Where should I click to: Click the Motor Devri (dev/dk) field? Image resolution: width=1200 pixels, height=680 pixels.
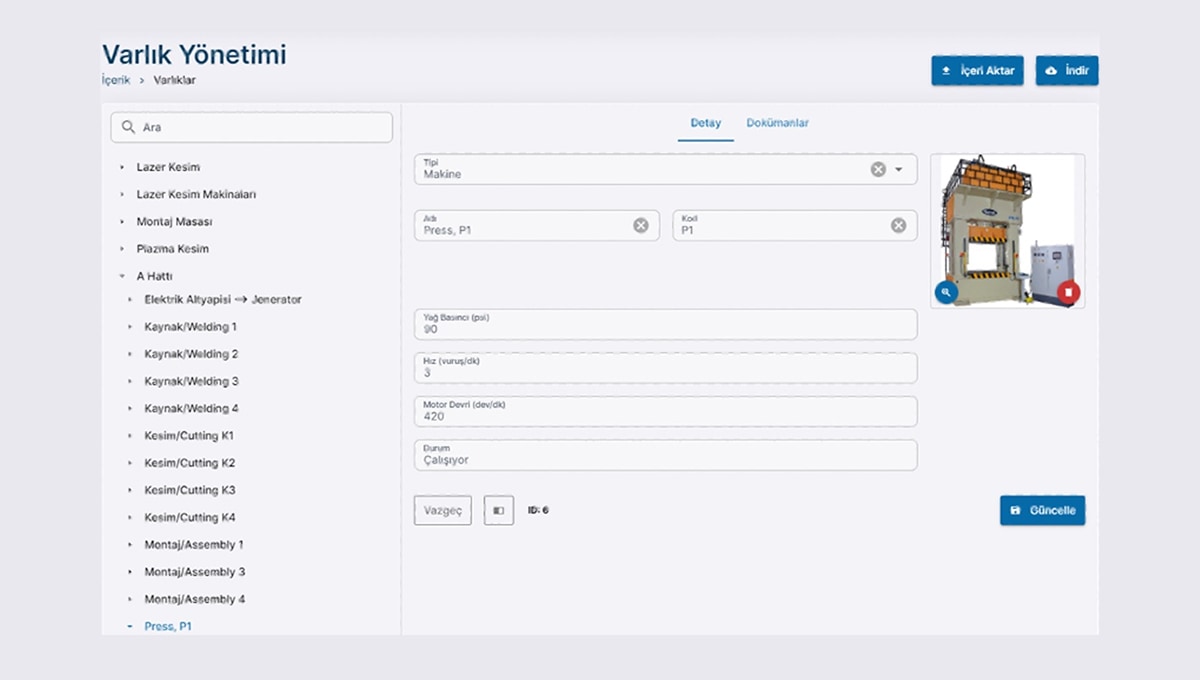[665, 411]
